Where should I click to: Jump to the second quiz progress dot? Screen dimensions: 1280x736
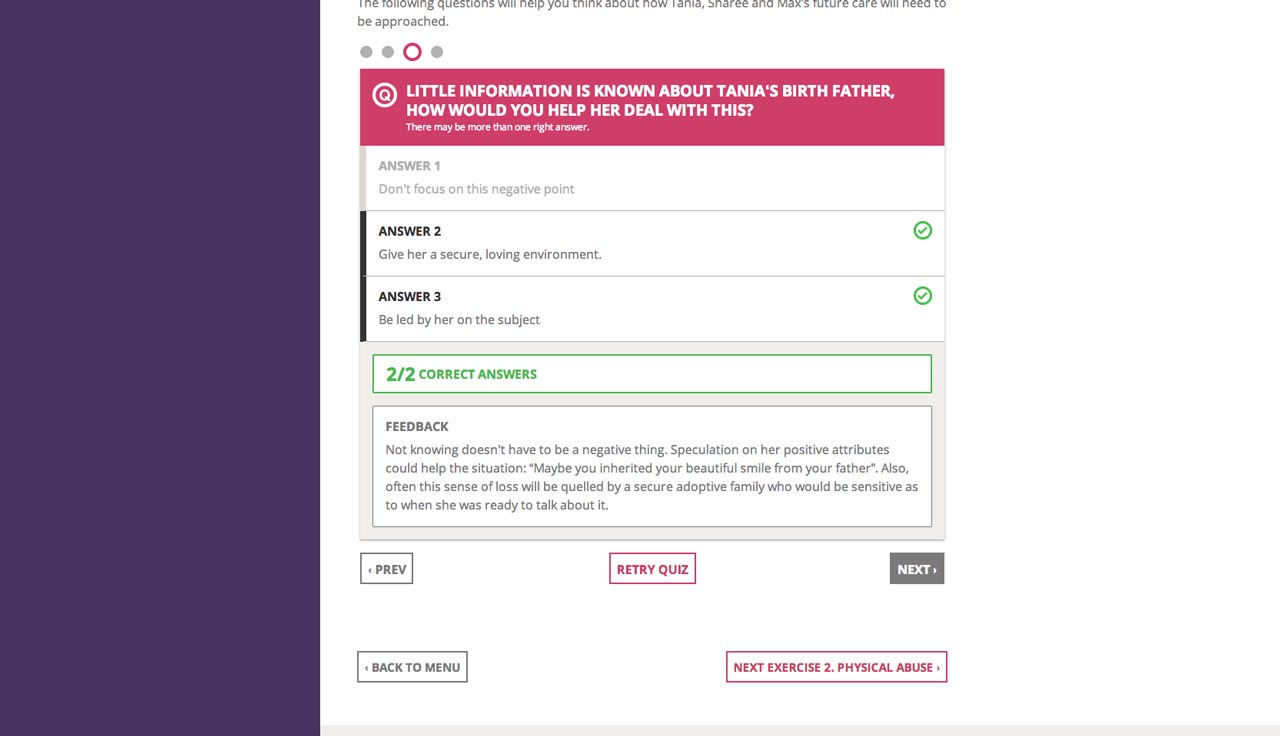pos(388,52)
